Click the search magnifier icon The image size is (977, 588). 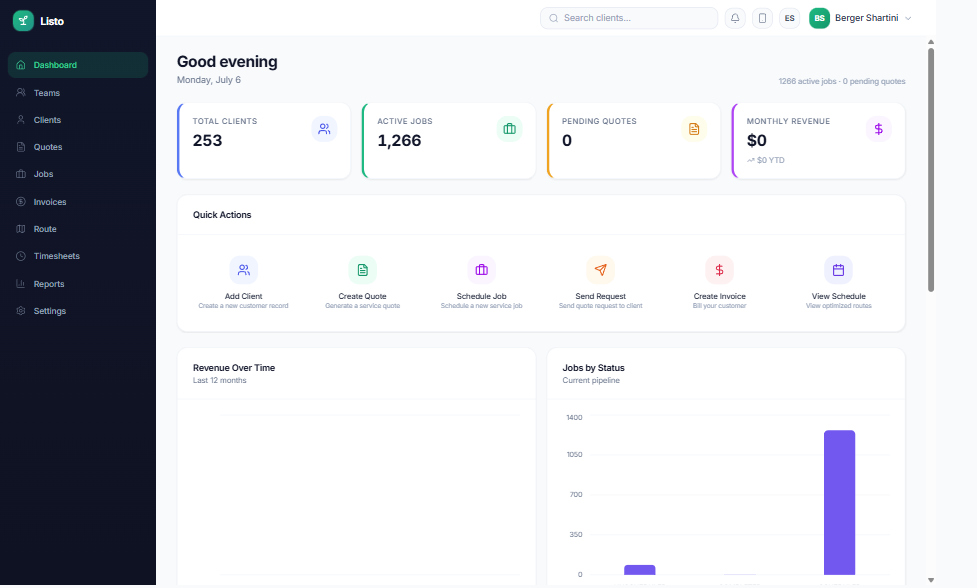(553, 18)
